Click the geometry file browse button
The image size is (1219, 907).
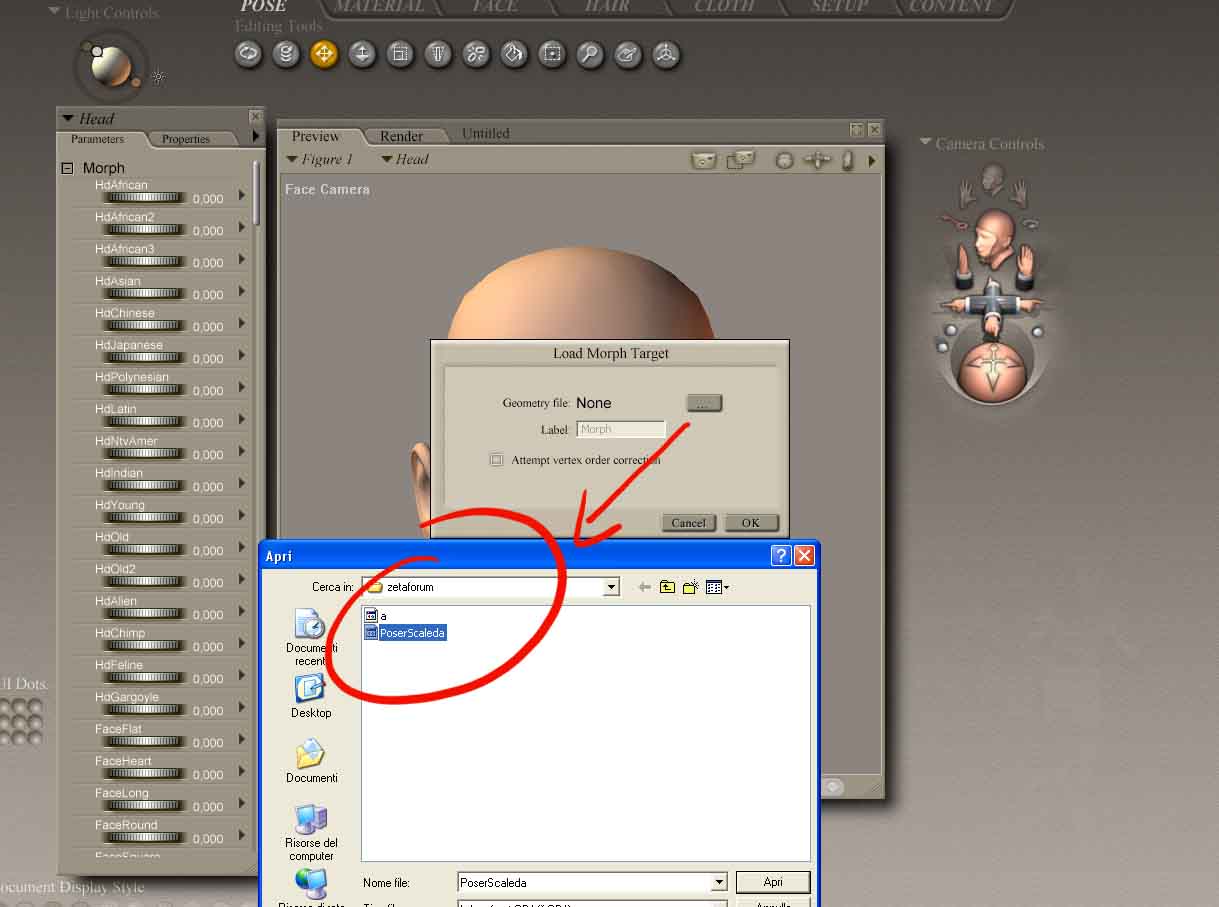pyautogui.click(x=703, y=402)
